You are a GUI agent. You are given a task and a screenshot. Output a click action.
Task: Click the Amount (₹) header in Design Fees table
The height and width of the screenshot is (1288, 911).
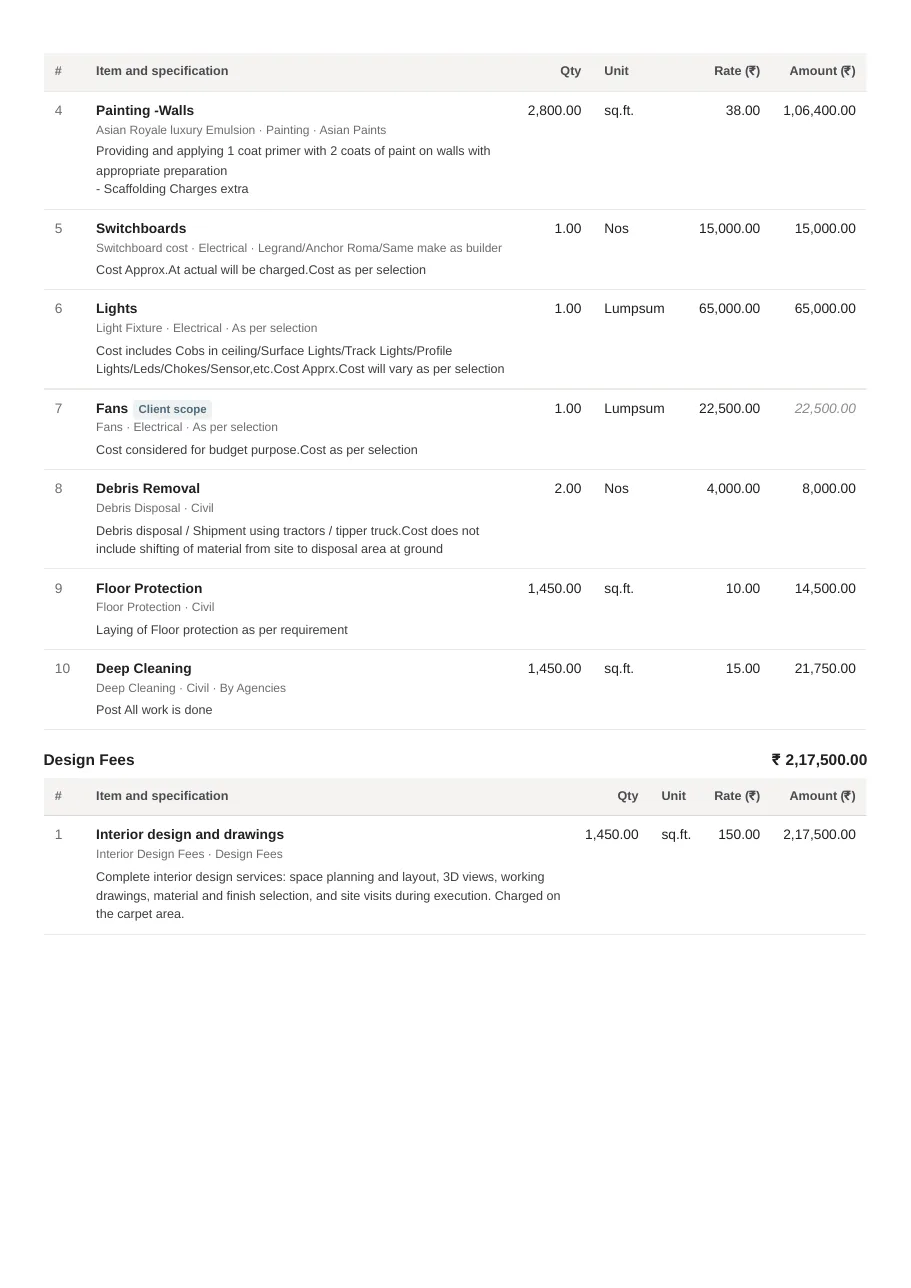(x=822, y=796)
